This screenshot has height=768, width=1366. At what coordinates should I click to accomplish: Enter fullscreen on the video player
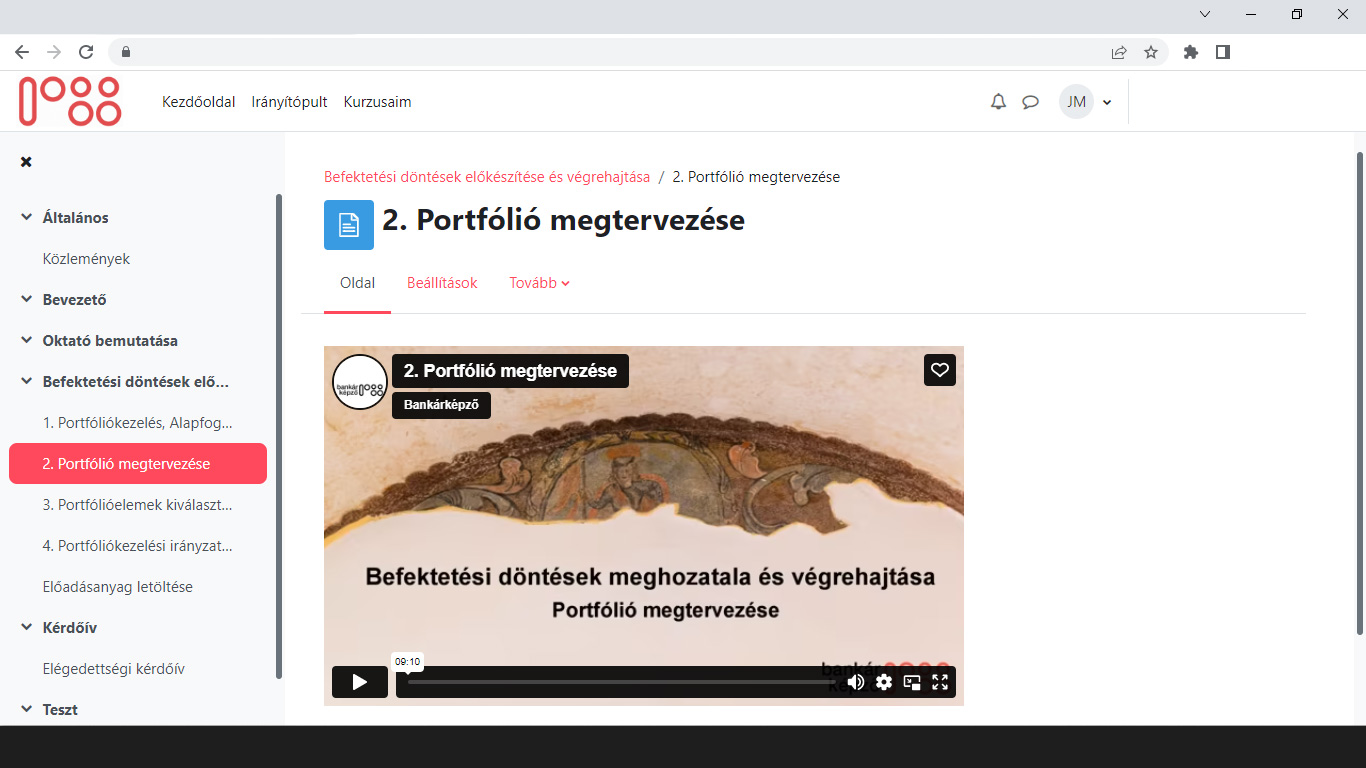click(x=940, y=681)
